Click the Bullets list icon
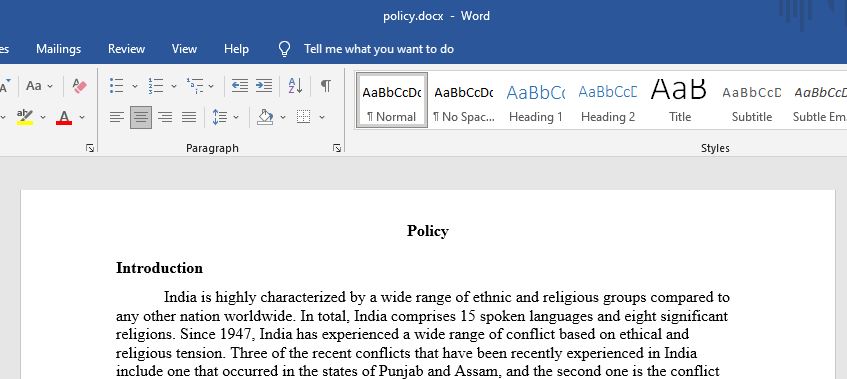 pos(117,85)
